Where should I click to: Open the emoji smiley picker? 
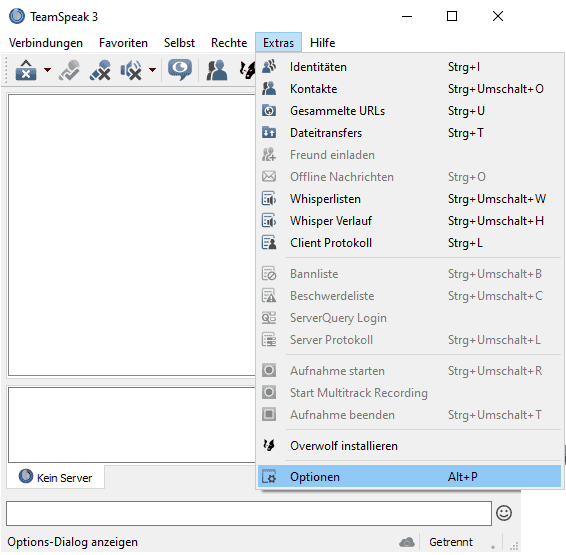pyautogui.click(x=504, y=514)
